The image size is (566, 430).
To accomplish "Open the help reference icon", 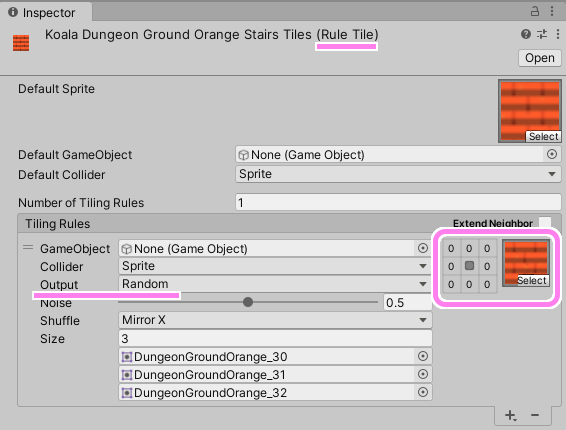I will point(526,34).
